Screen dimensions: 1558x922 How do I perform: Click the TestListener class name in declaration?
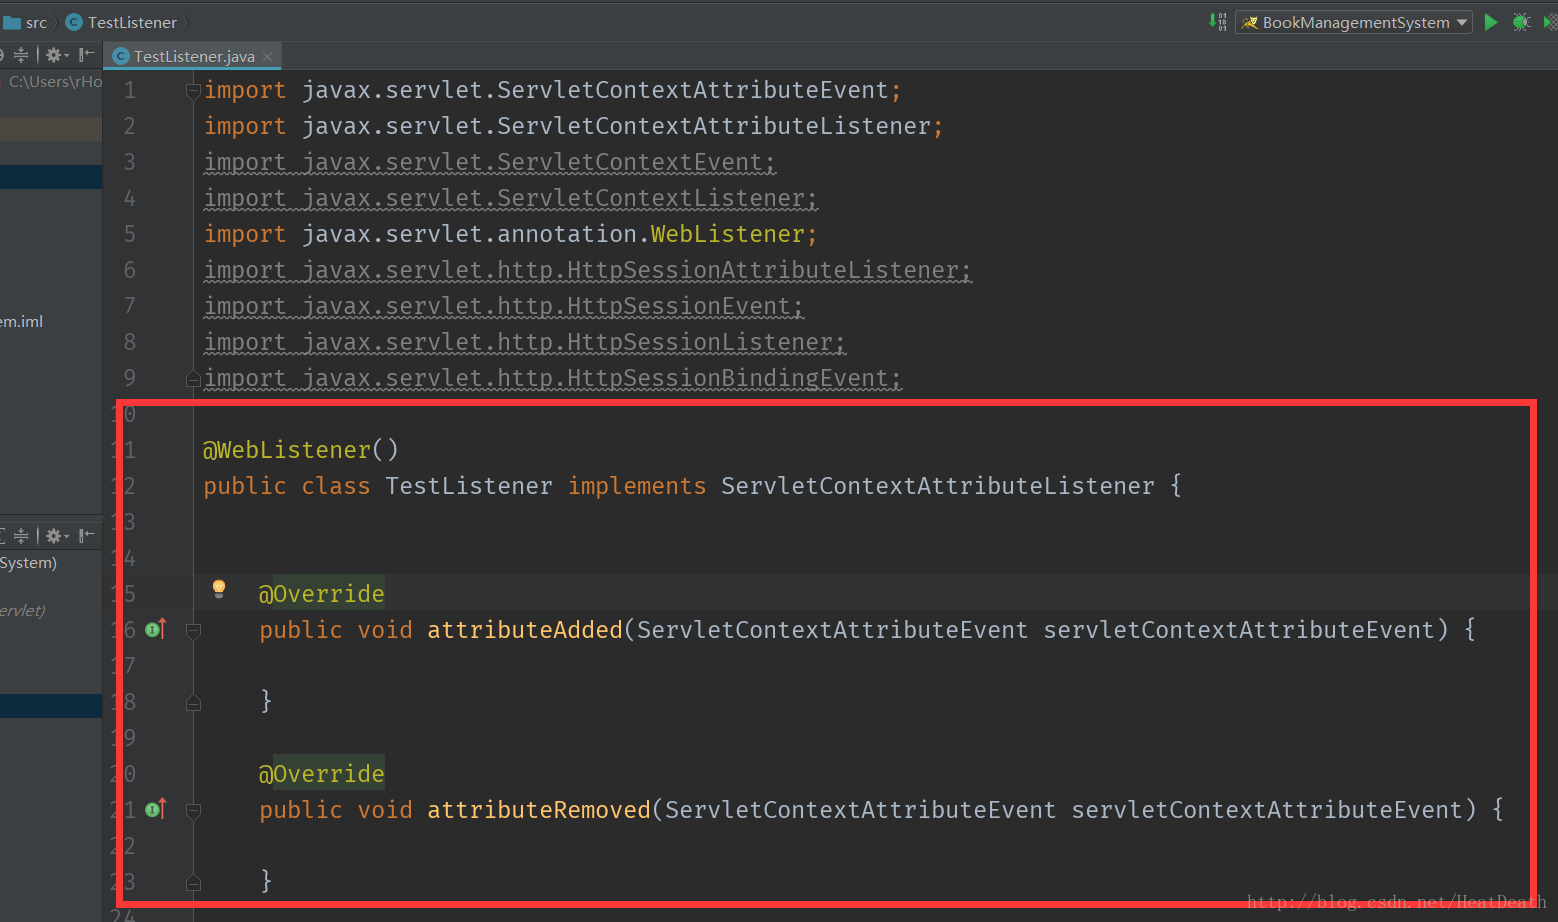468,486
